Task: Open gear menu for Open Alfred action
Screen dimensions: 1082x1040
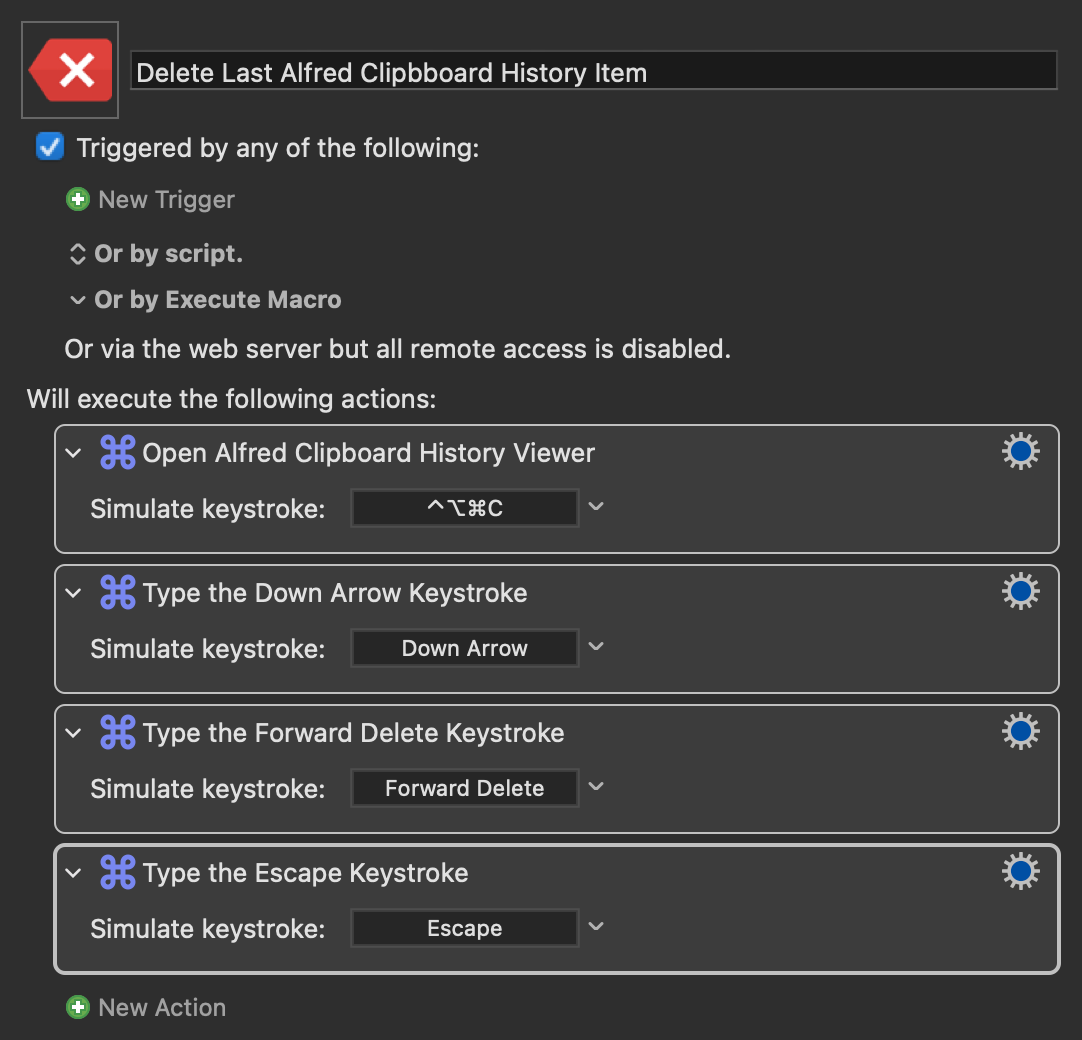Action: [1021, 451]
